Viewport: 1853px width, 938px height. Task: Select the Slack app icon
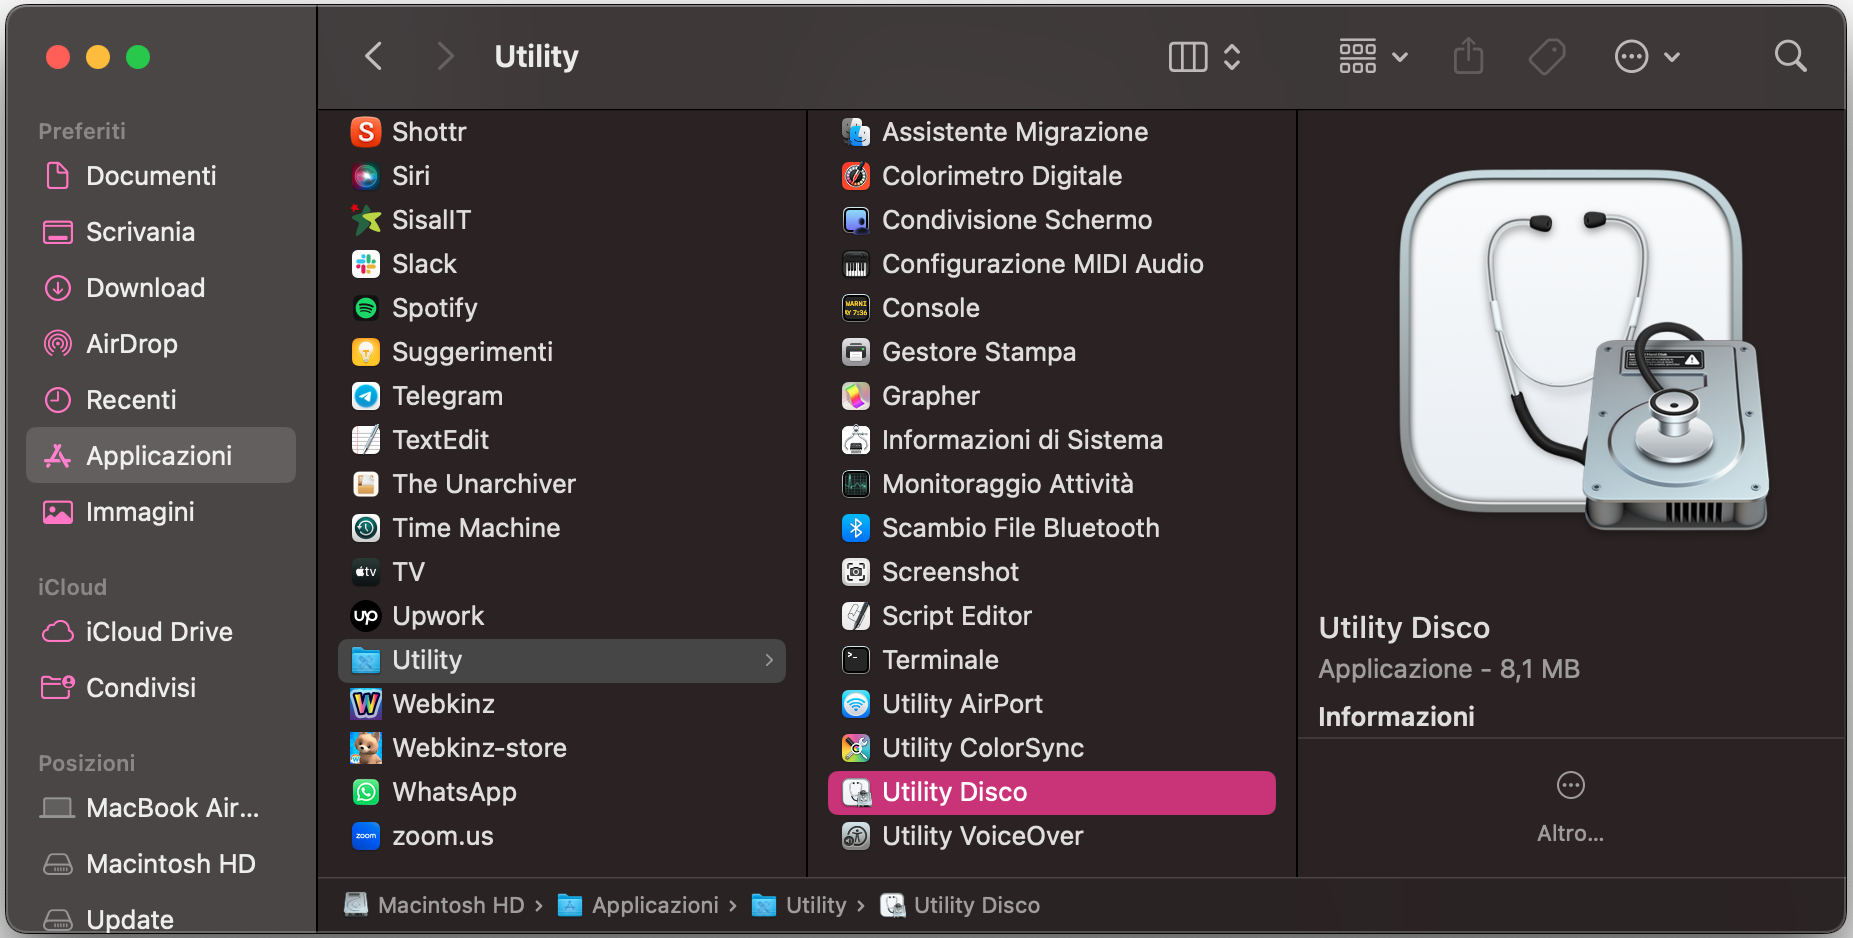(x=366, y=264)
